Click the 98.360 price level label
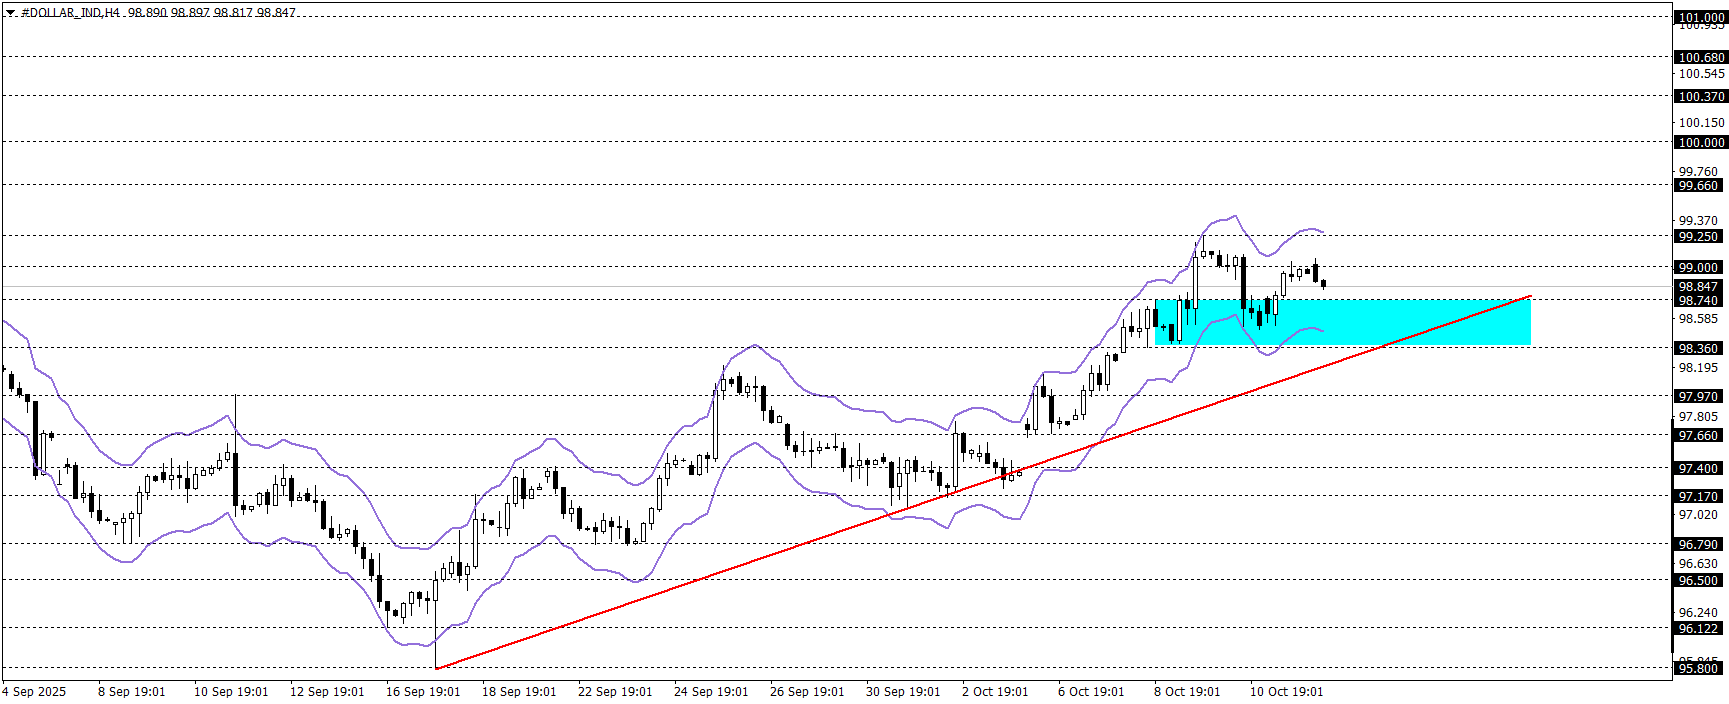 pyautogui.click(x=1698, y=349)
